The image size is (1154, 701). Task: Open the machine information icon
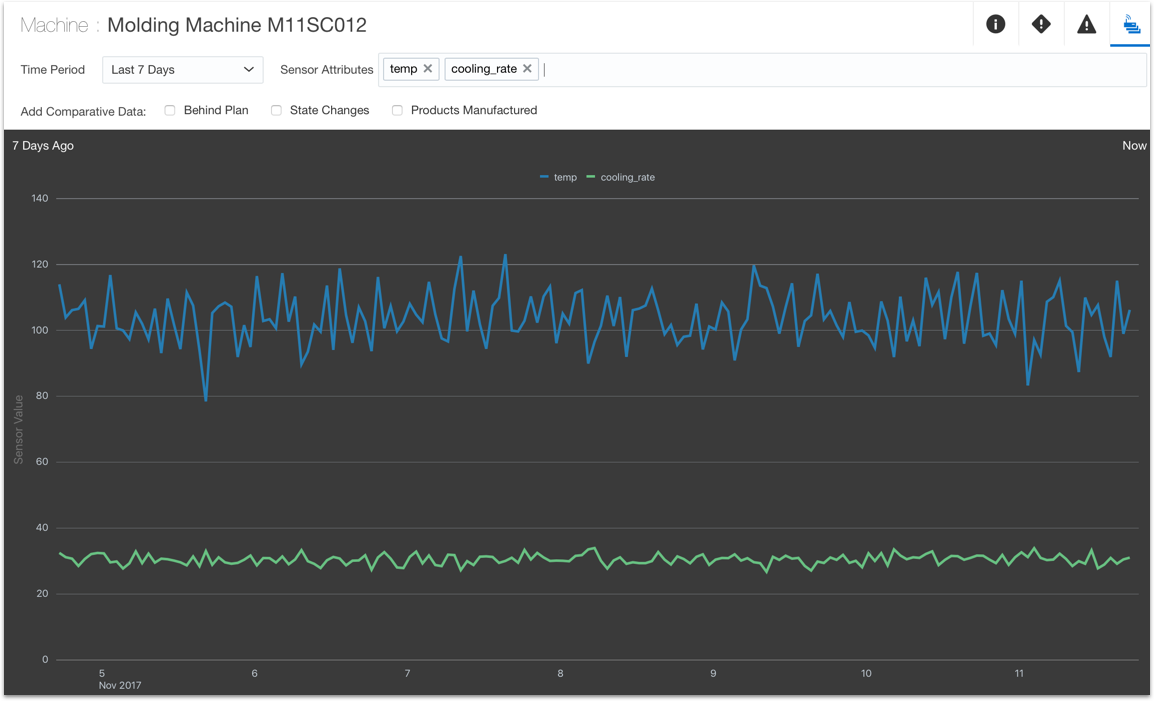tap(995, 24)
